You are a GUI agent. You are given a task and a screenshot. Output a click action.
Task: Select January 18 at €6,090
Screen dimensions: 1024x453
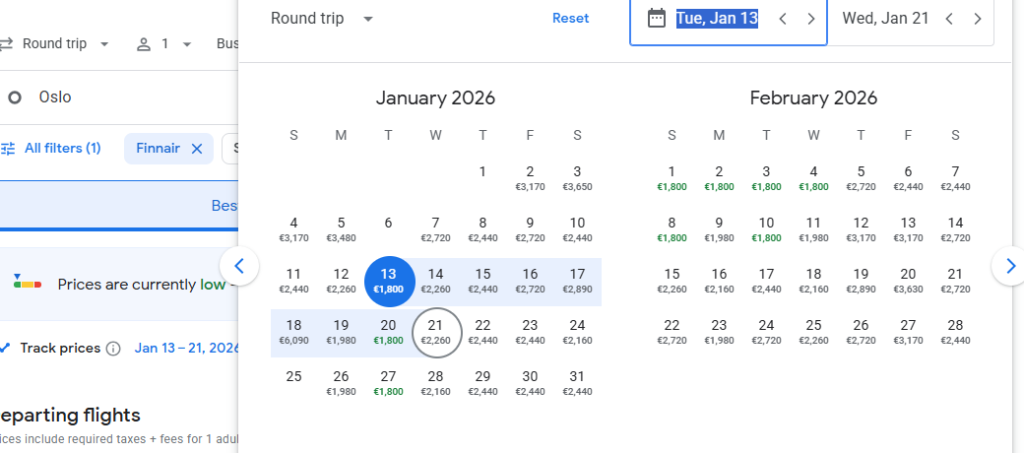pos(294,332)
